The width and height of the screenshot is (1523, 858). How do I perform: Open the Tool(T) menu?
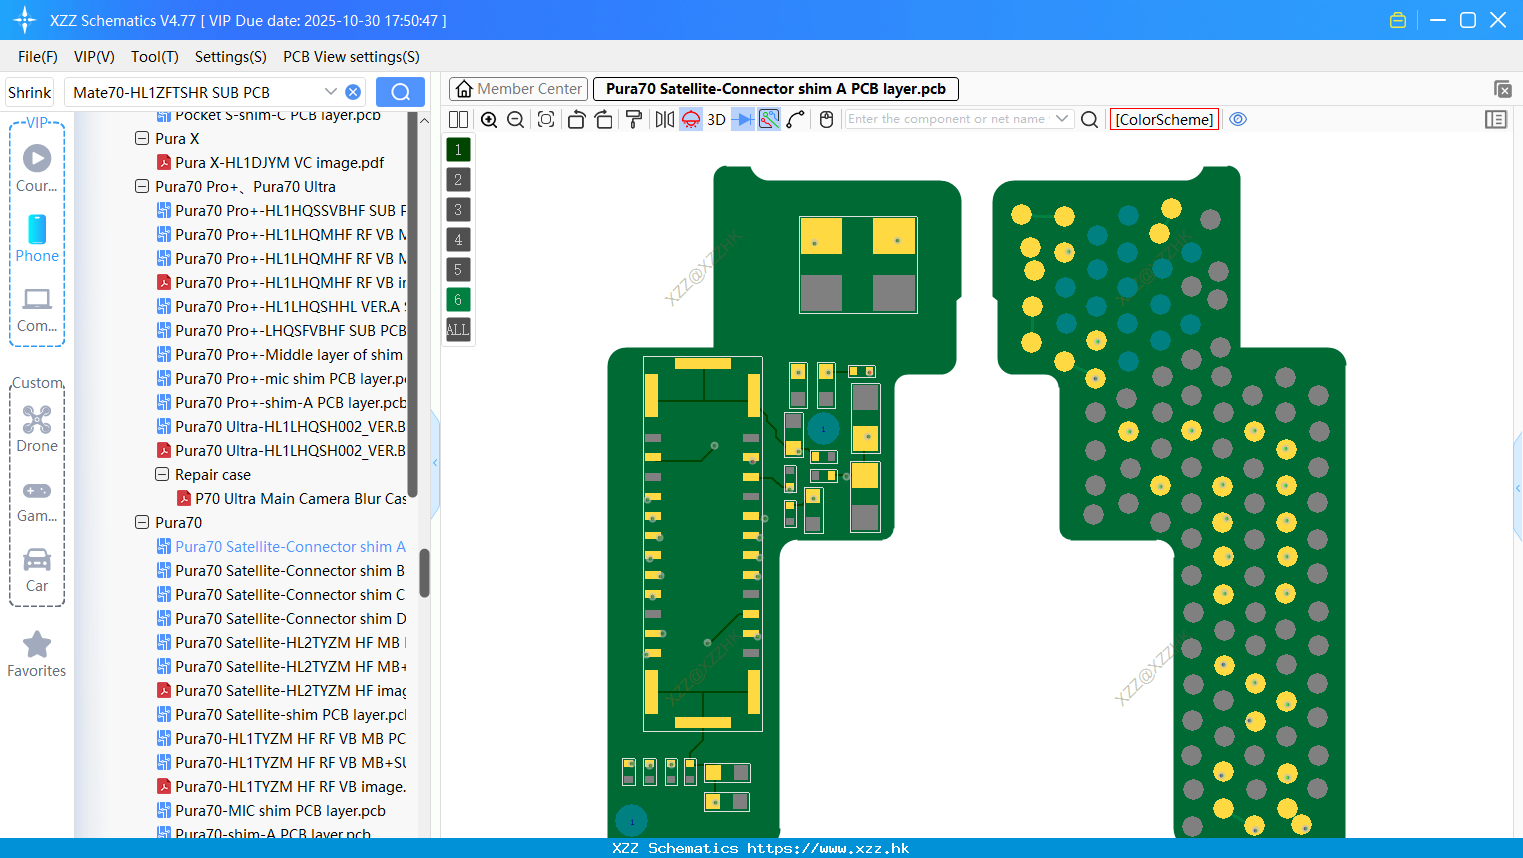click(155, 57)
